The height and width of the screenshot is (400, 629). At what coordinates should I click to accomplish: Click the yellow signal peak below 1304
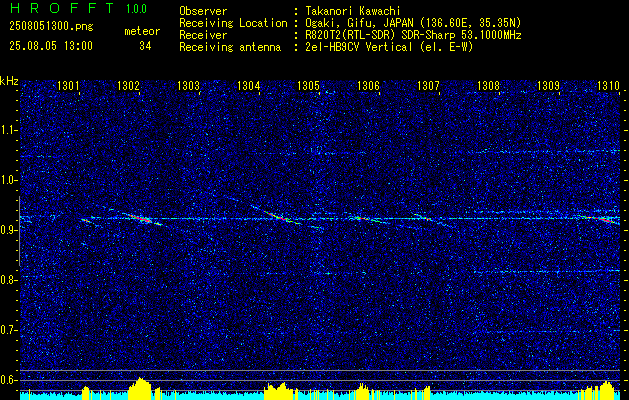pos(279,391)
